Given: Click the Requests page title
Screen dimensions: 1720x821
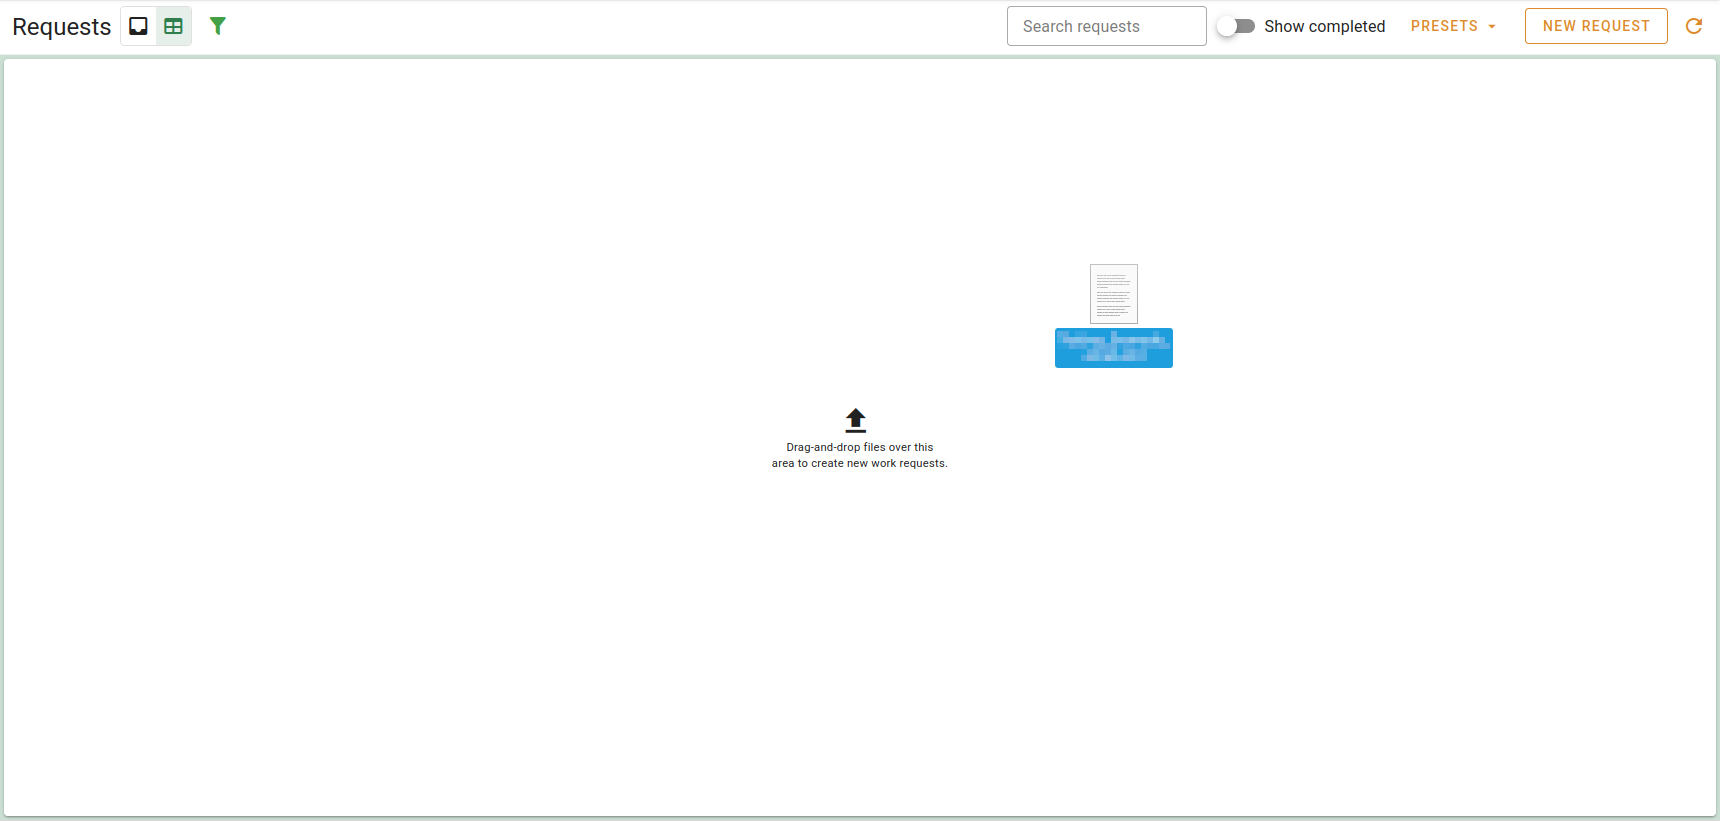Looking at the screenshot, I should (x=62, y=27).
